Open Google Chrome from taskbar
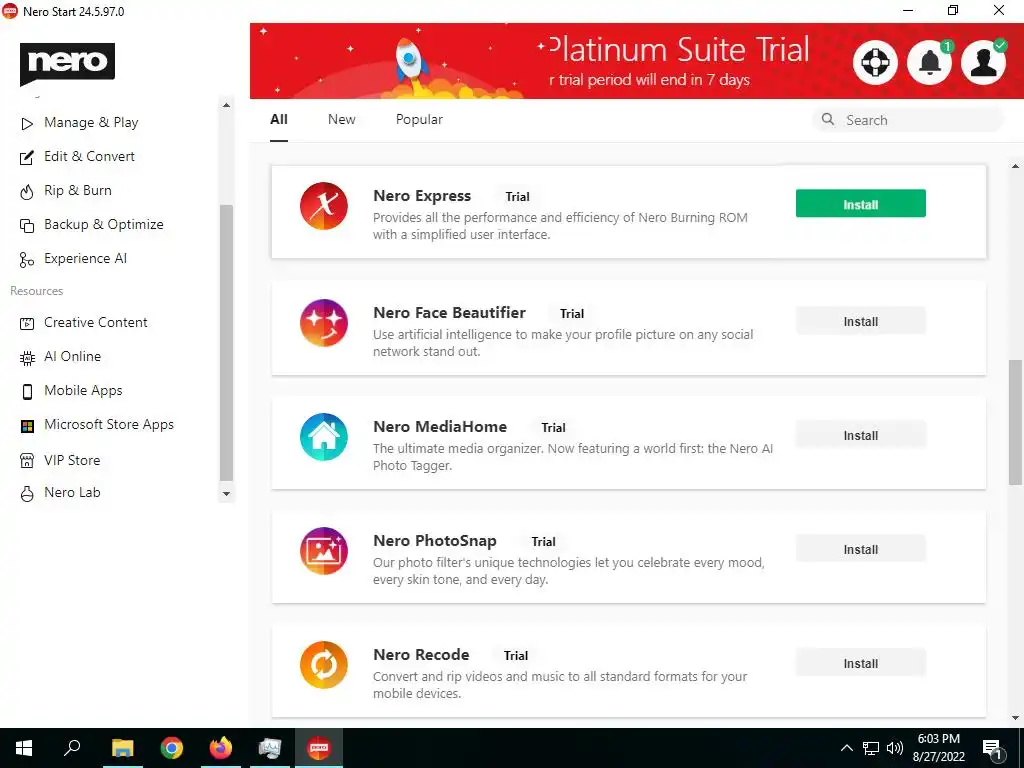The height and width of the screenshot is (768, 1024). (172, 748)
